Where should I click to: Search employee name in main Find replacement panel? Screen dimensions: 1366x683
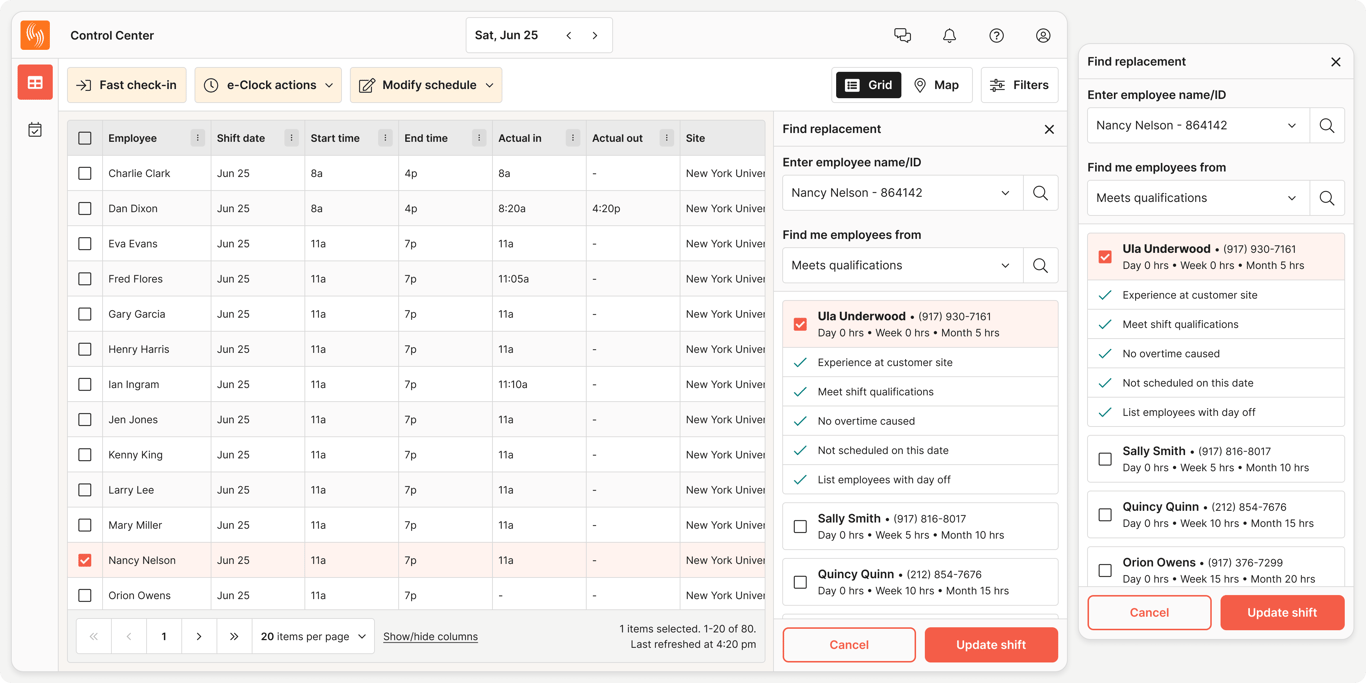(x=1041, y=193)
